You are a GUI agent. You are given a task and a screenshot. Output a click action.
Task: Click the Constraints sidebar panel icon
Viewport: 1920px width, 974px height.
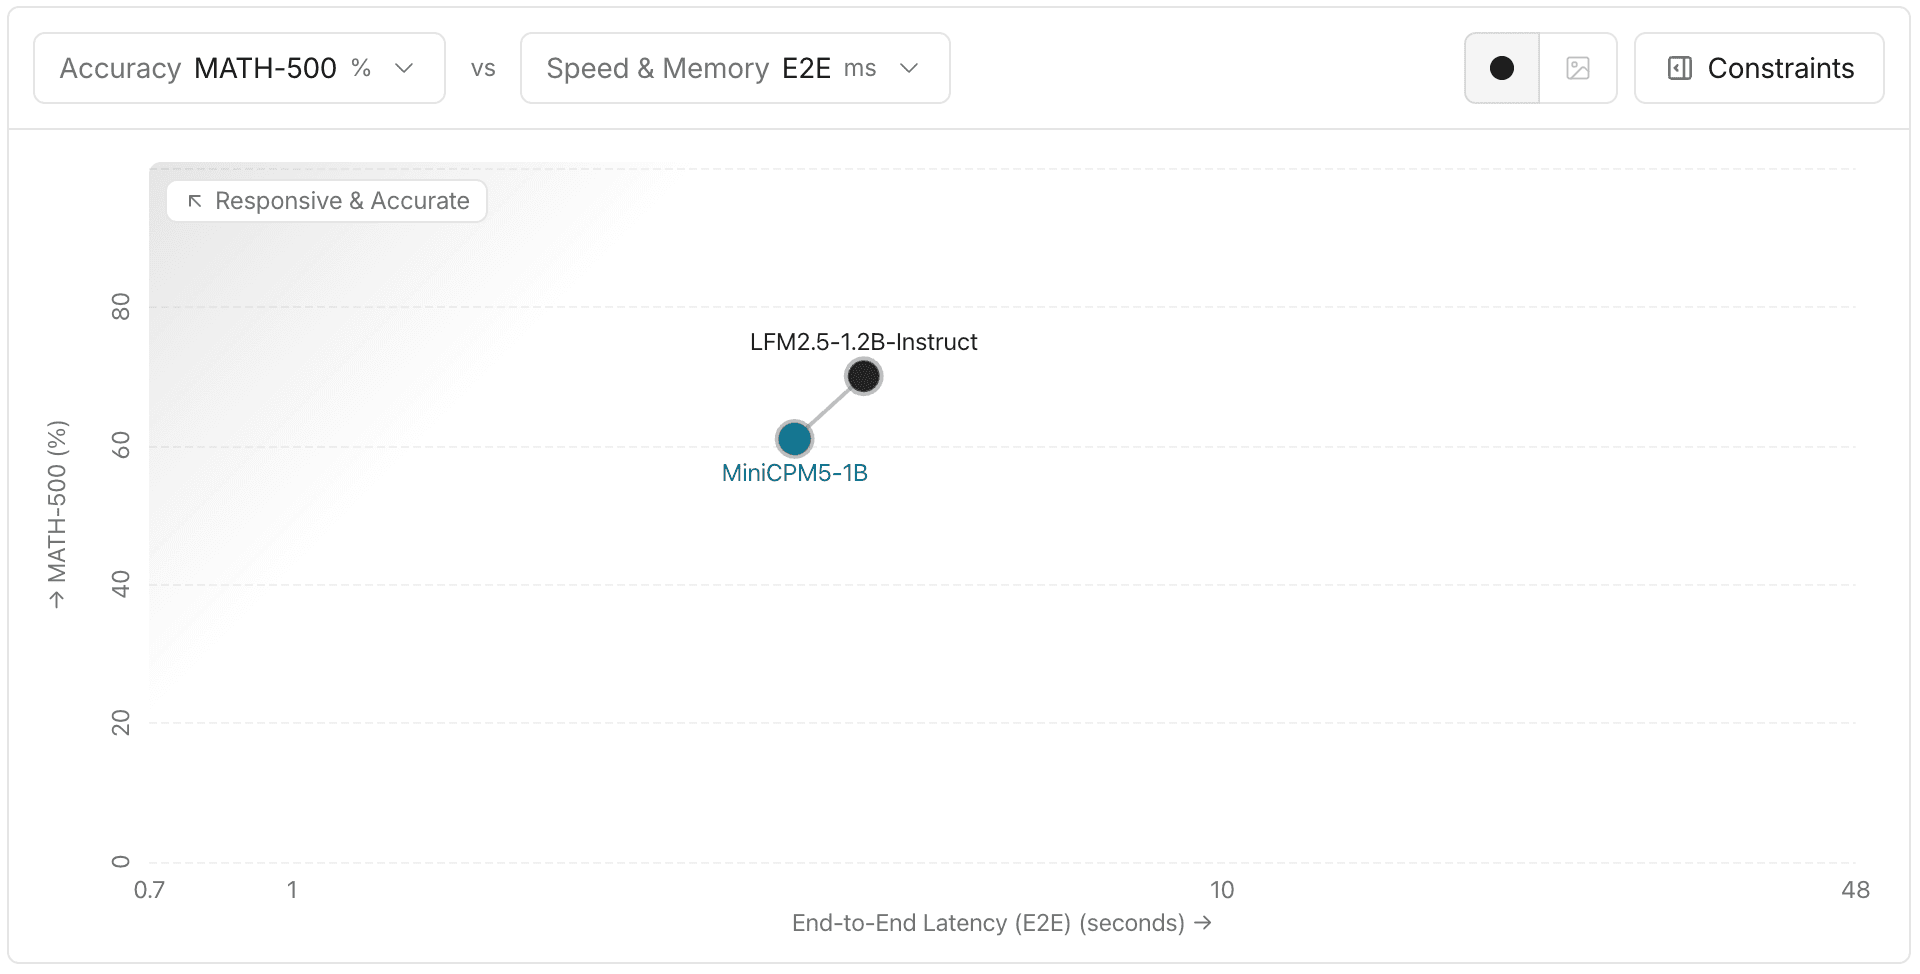1680,68
